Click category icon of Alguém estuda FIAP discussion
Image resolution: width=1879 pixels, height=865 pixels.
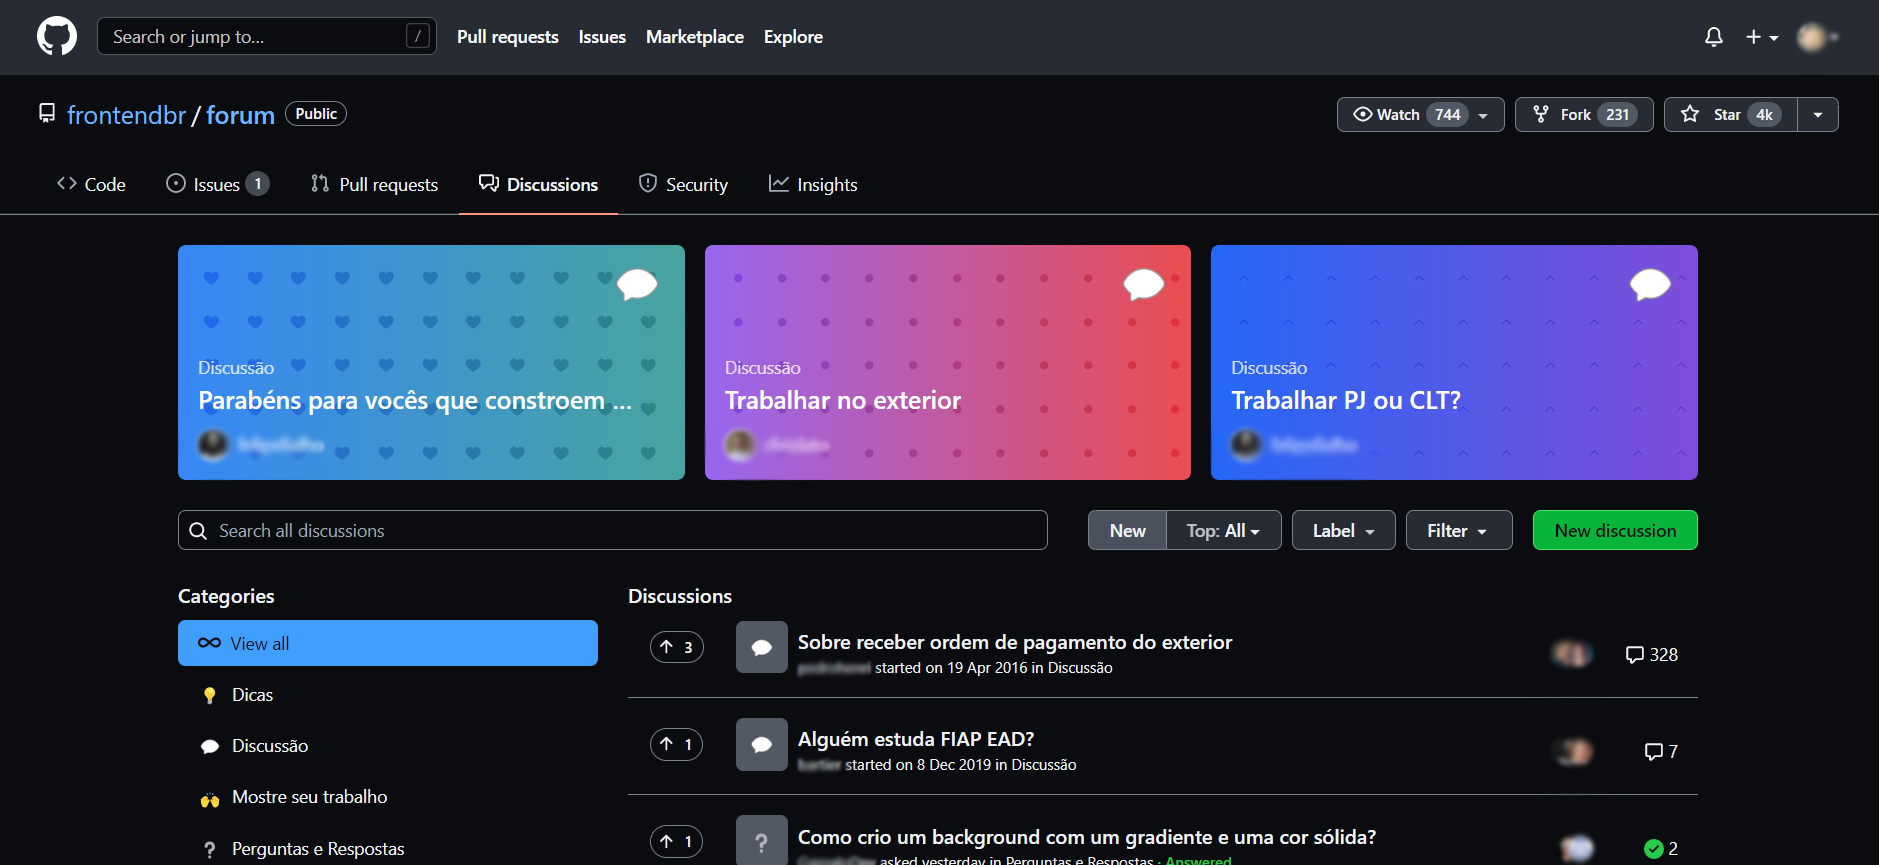click(x=762, y=745)
